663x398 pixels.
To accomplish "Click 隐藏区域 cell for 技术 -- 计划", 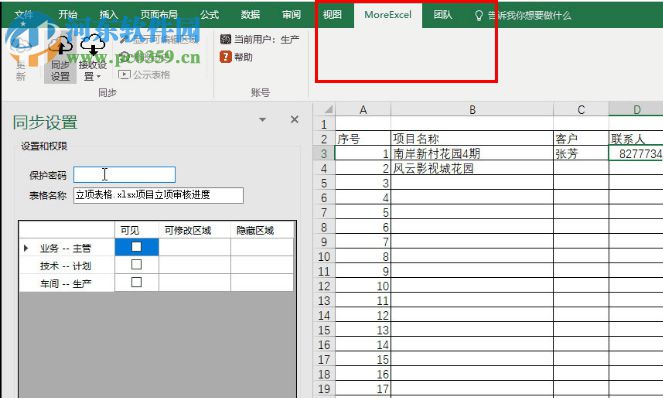I will click(x=262, y=265).
